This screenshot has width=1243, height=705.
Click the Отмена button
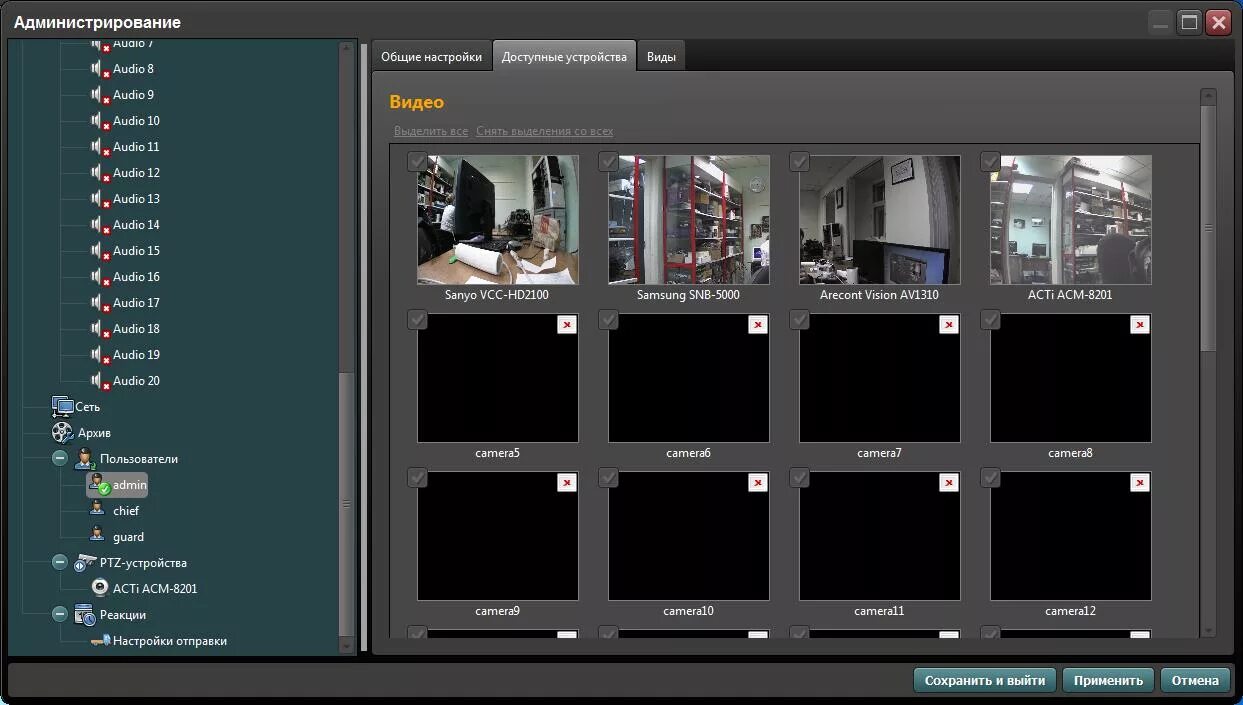point(1195,680)
